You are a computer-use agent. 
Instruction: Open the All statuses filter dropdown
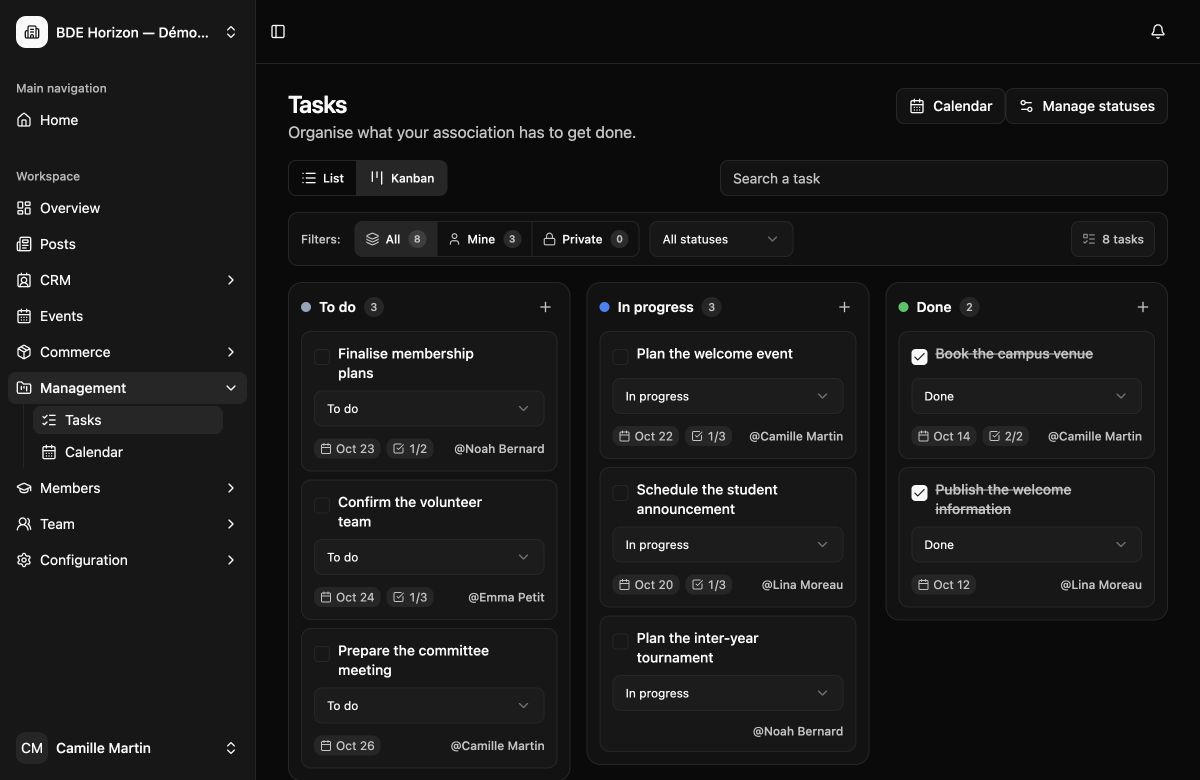(x=721, y=239)
